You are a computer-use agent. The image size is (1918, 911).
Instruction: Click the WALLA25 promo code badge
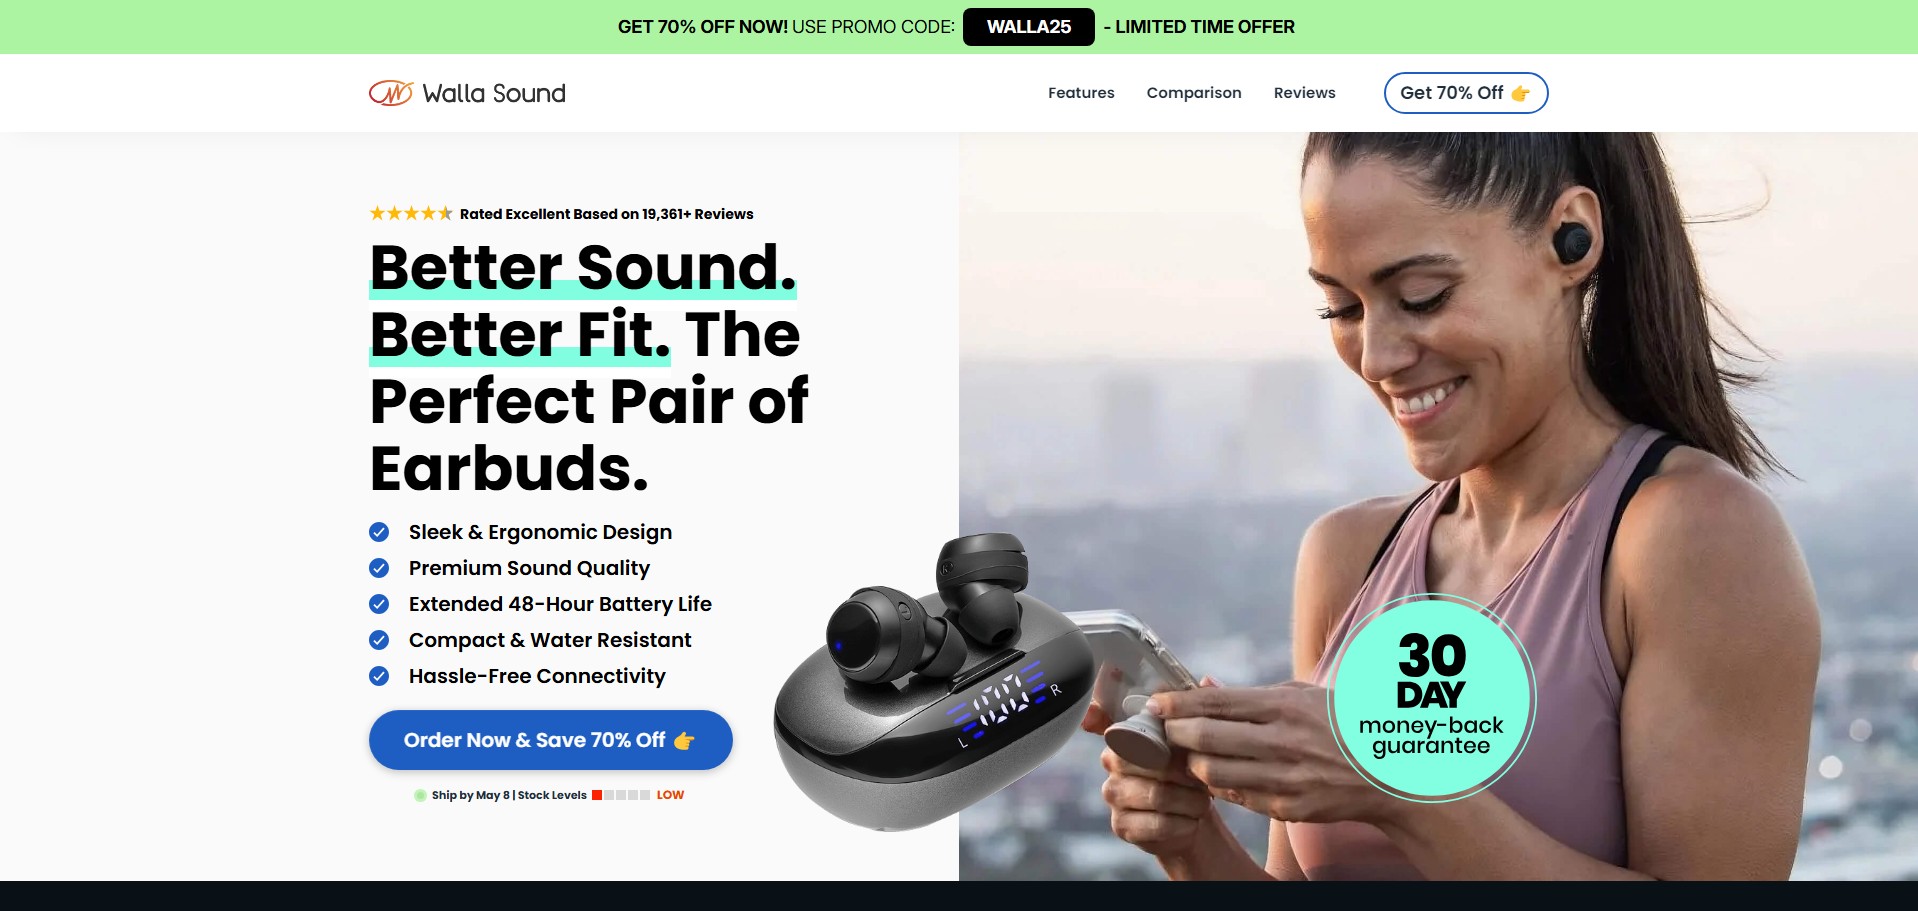[1029, 27]
